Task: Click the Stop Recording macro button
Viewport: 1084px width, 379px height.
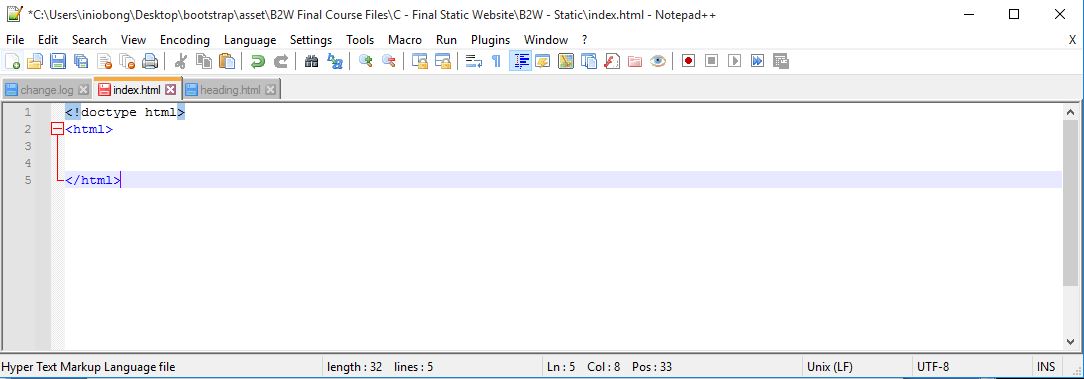Action: (711, 62)
